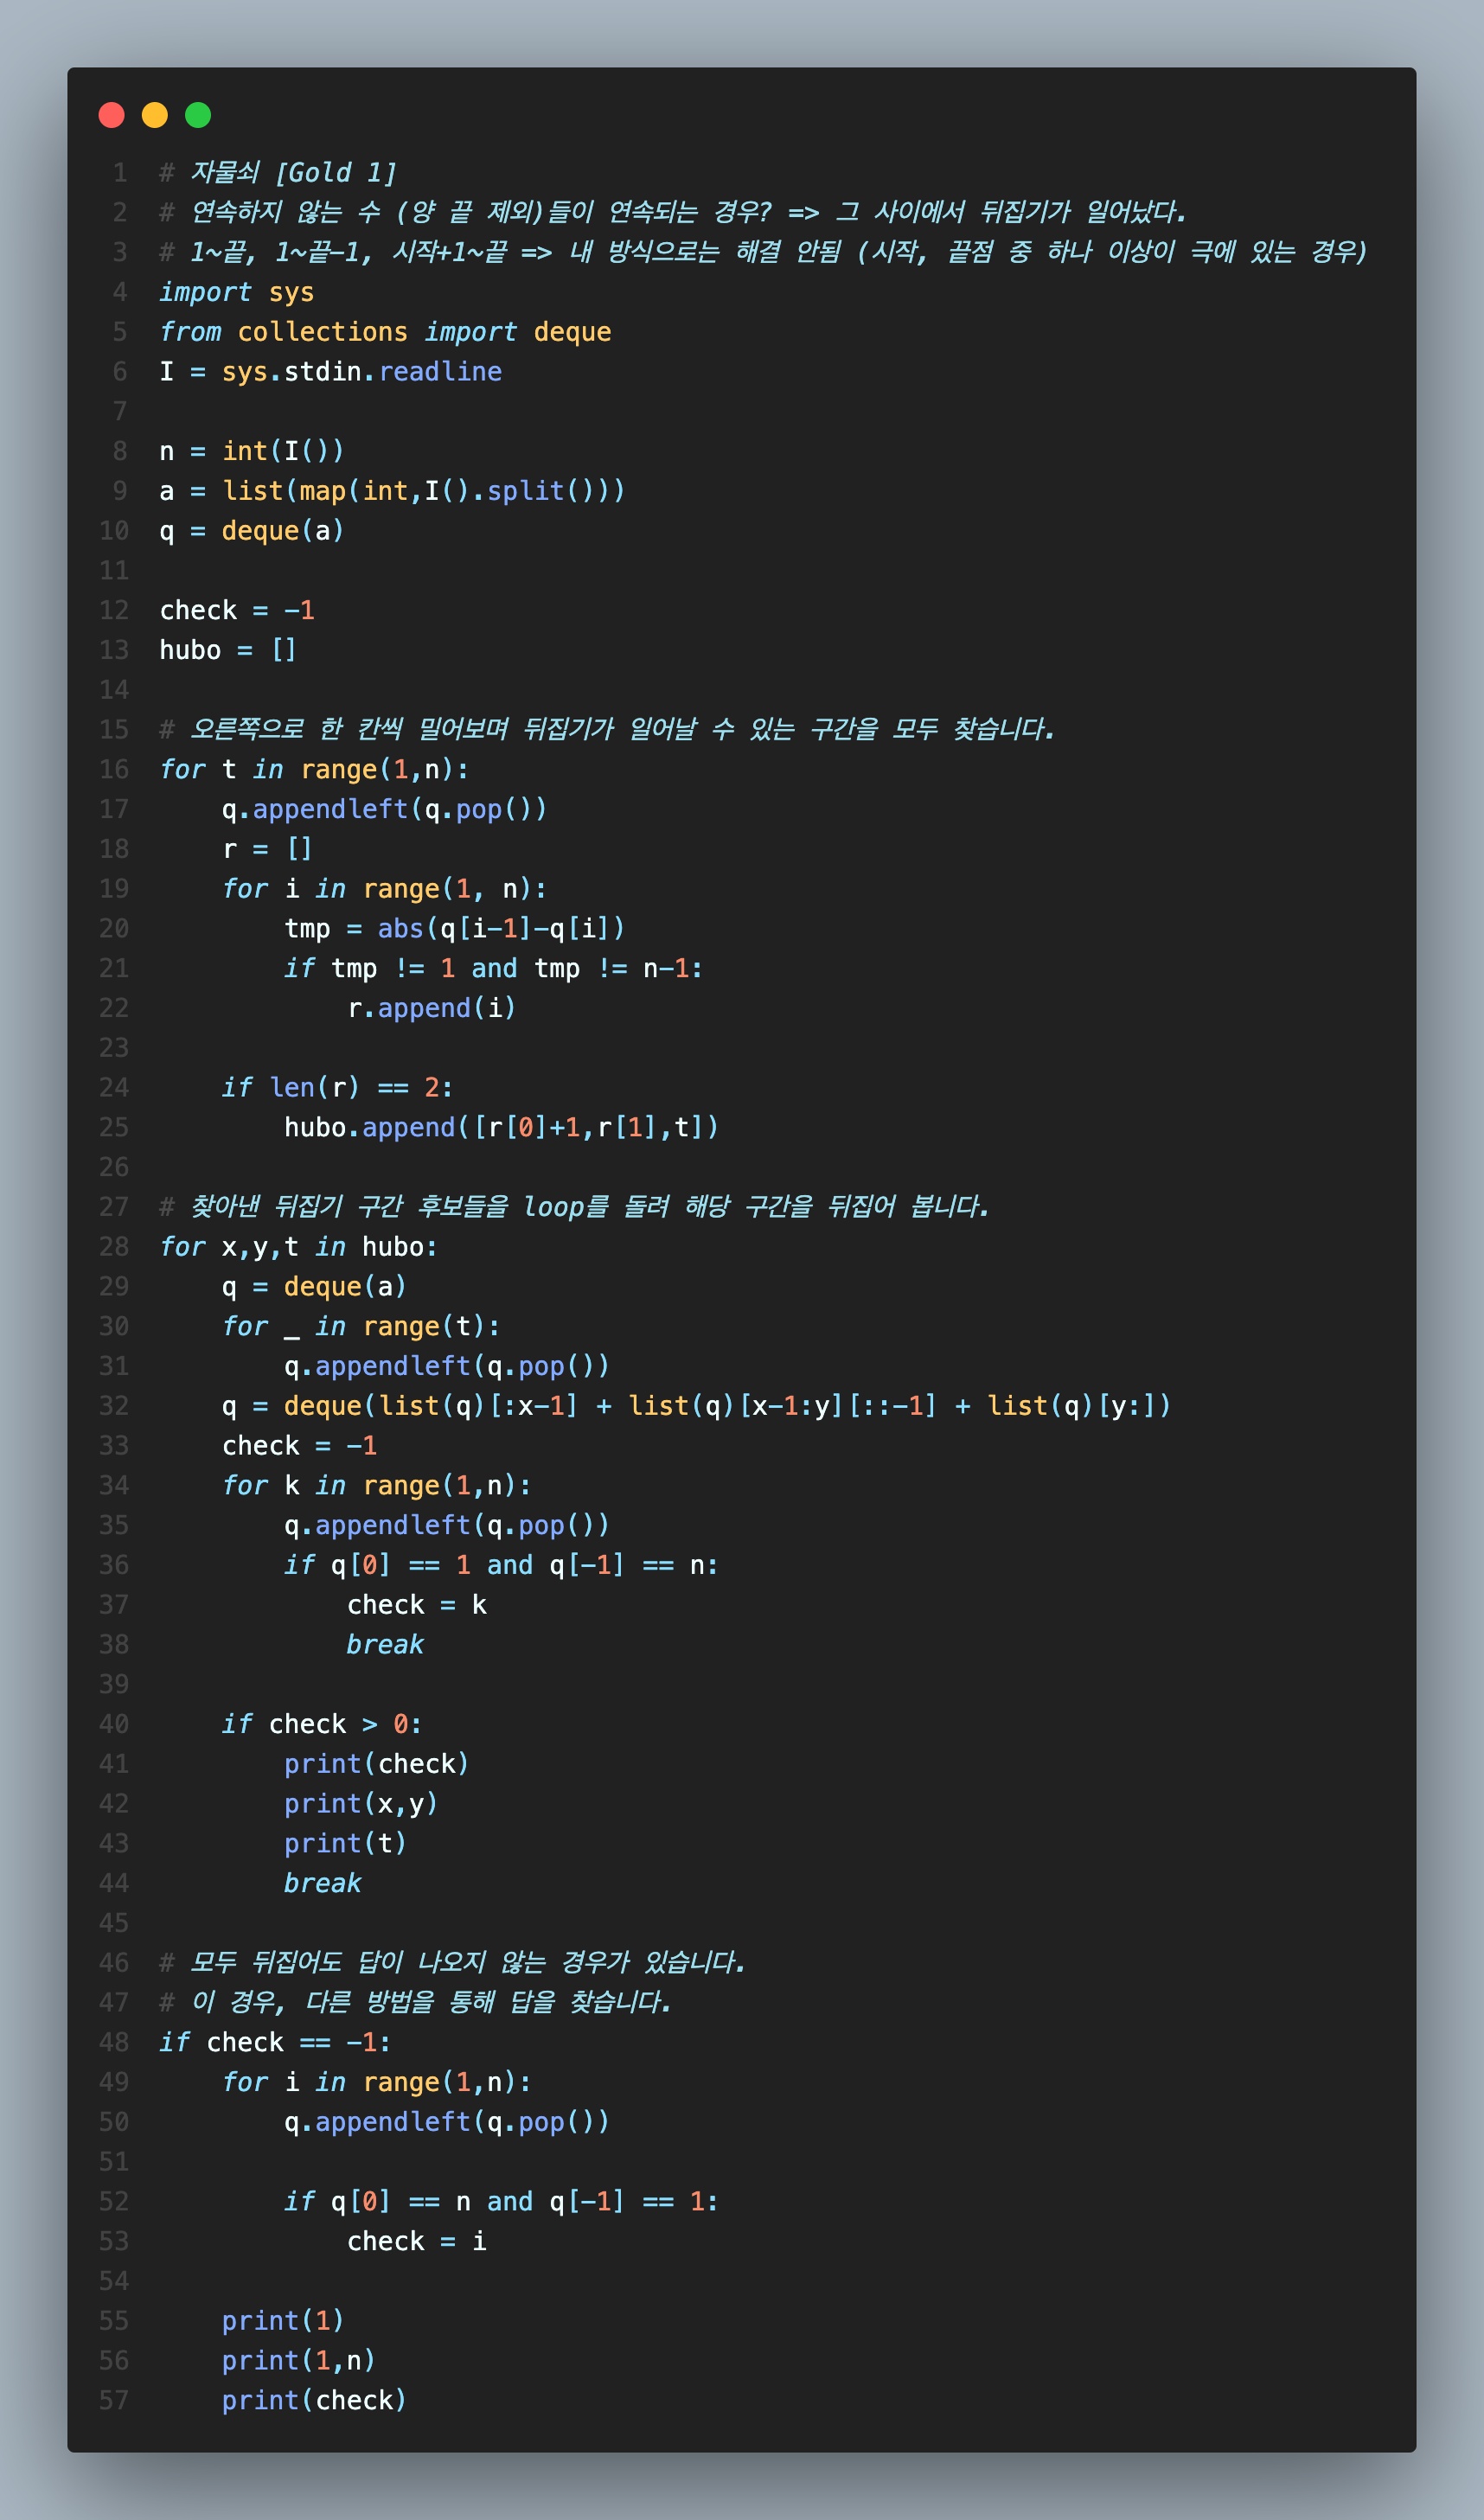
Task: Click the comment '# 자물쇠 [Gold 1]'
Action: (x=278, y=173)
